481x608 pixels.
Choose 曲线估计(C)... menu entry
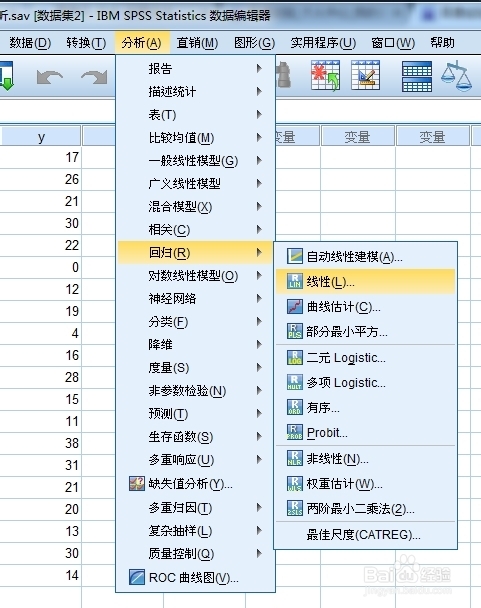[x=365, y=306]
